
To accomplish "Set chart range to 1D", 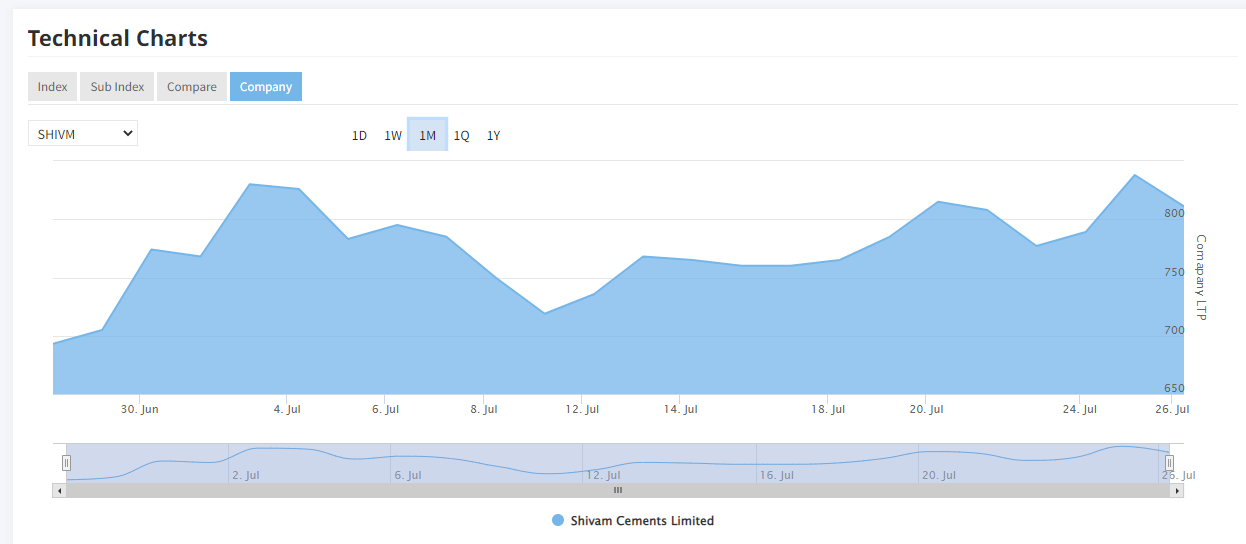I will tap(359, 136).
